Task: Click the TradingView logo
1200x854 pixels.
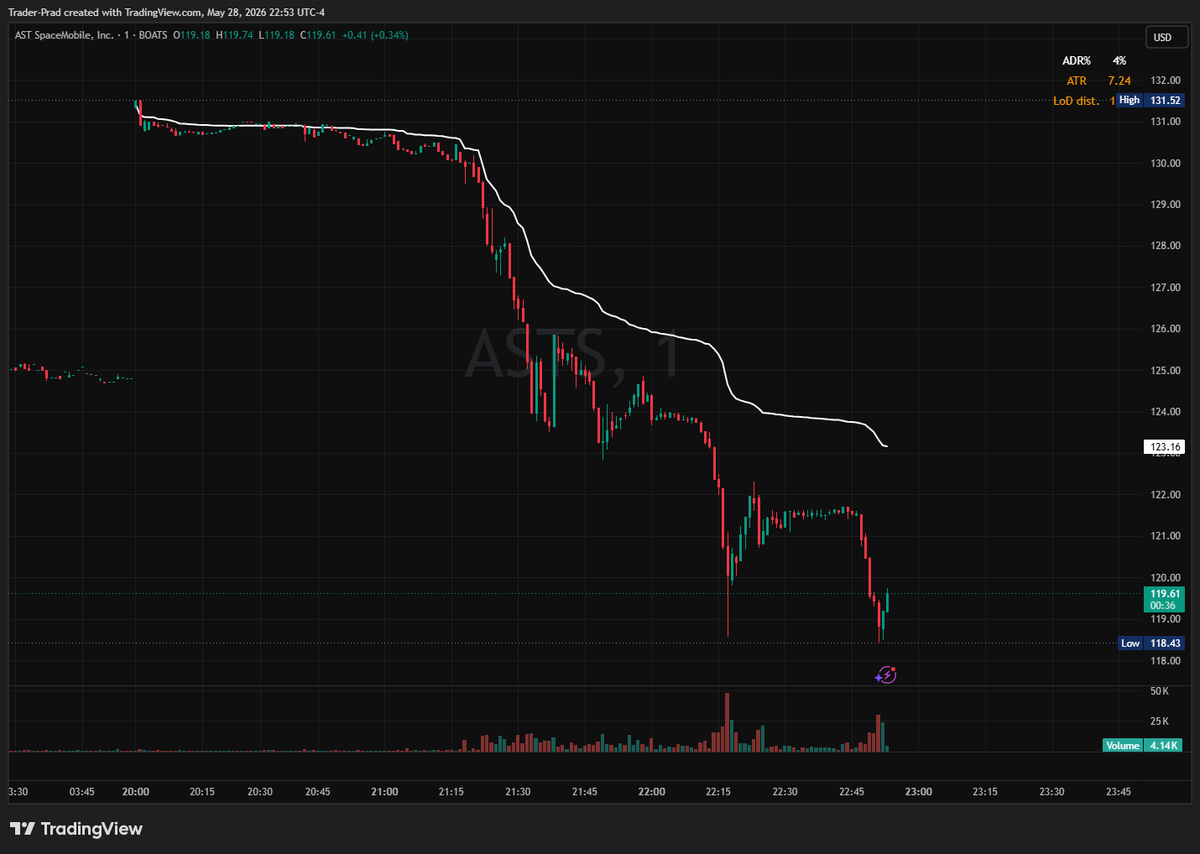Action: [x=76, y=829]
